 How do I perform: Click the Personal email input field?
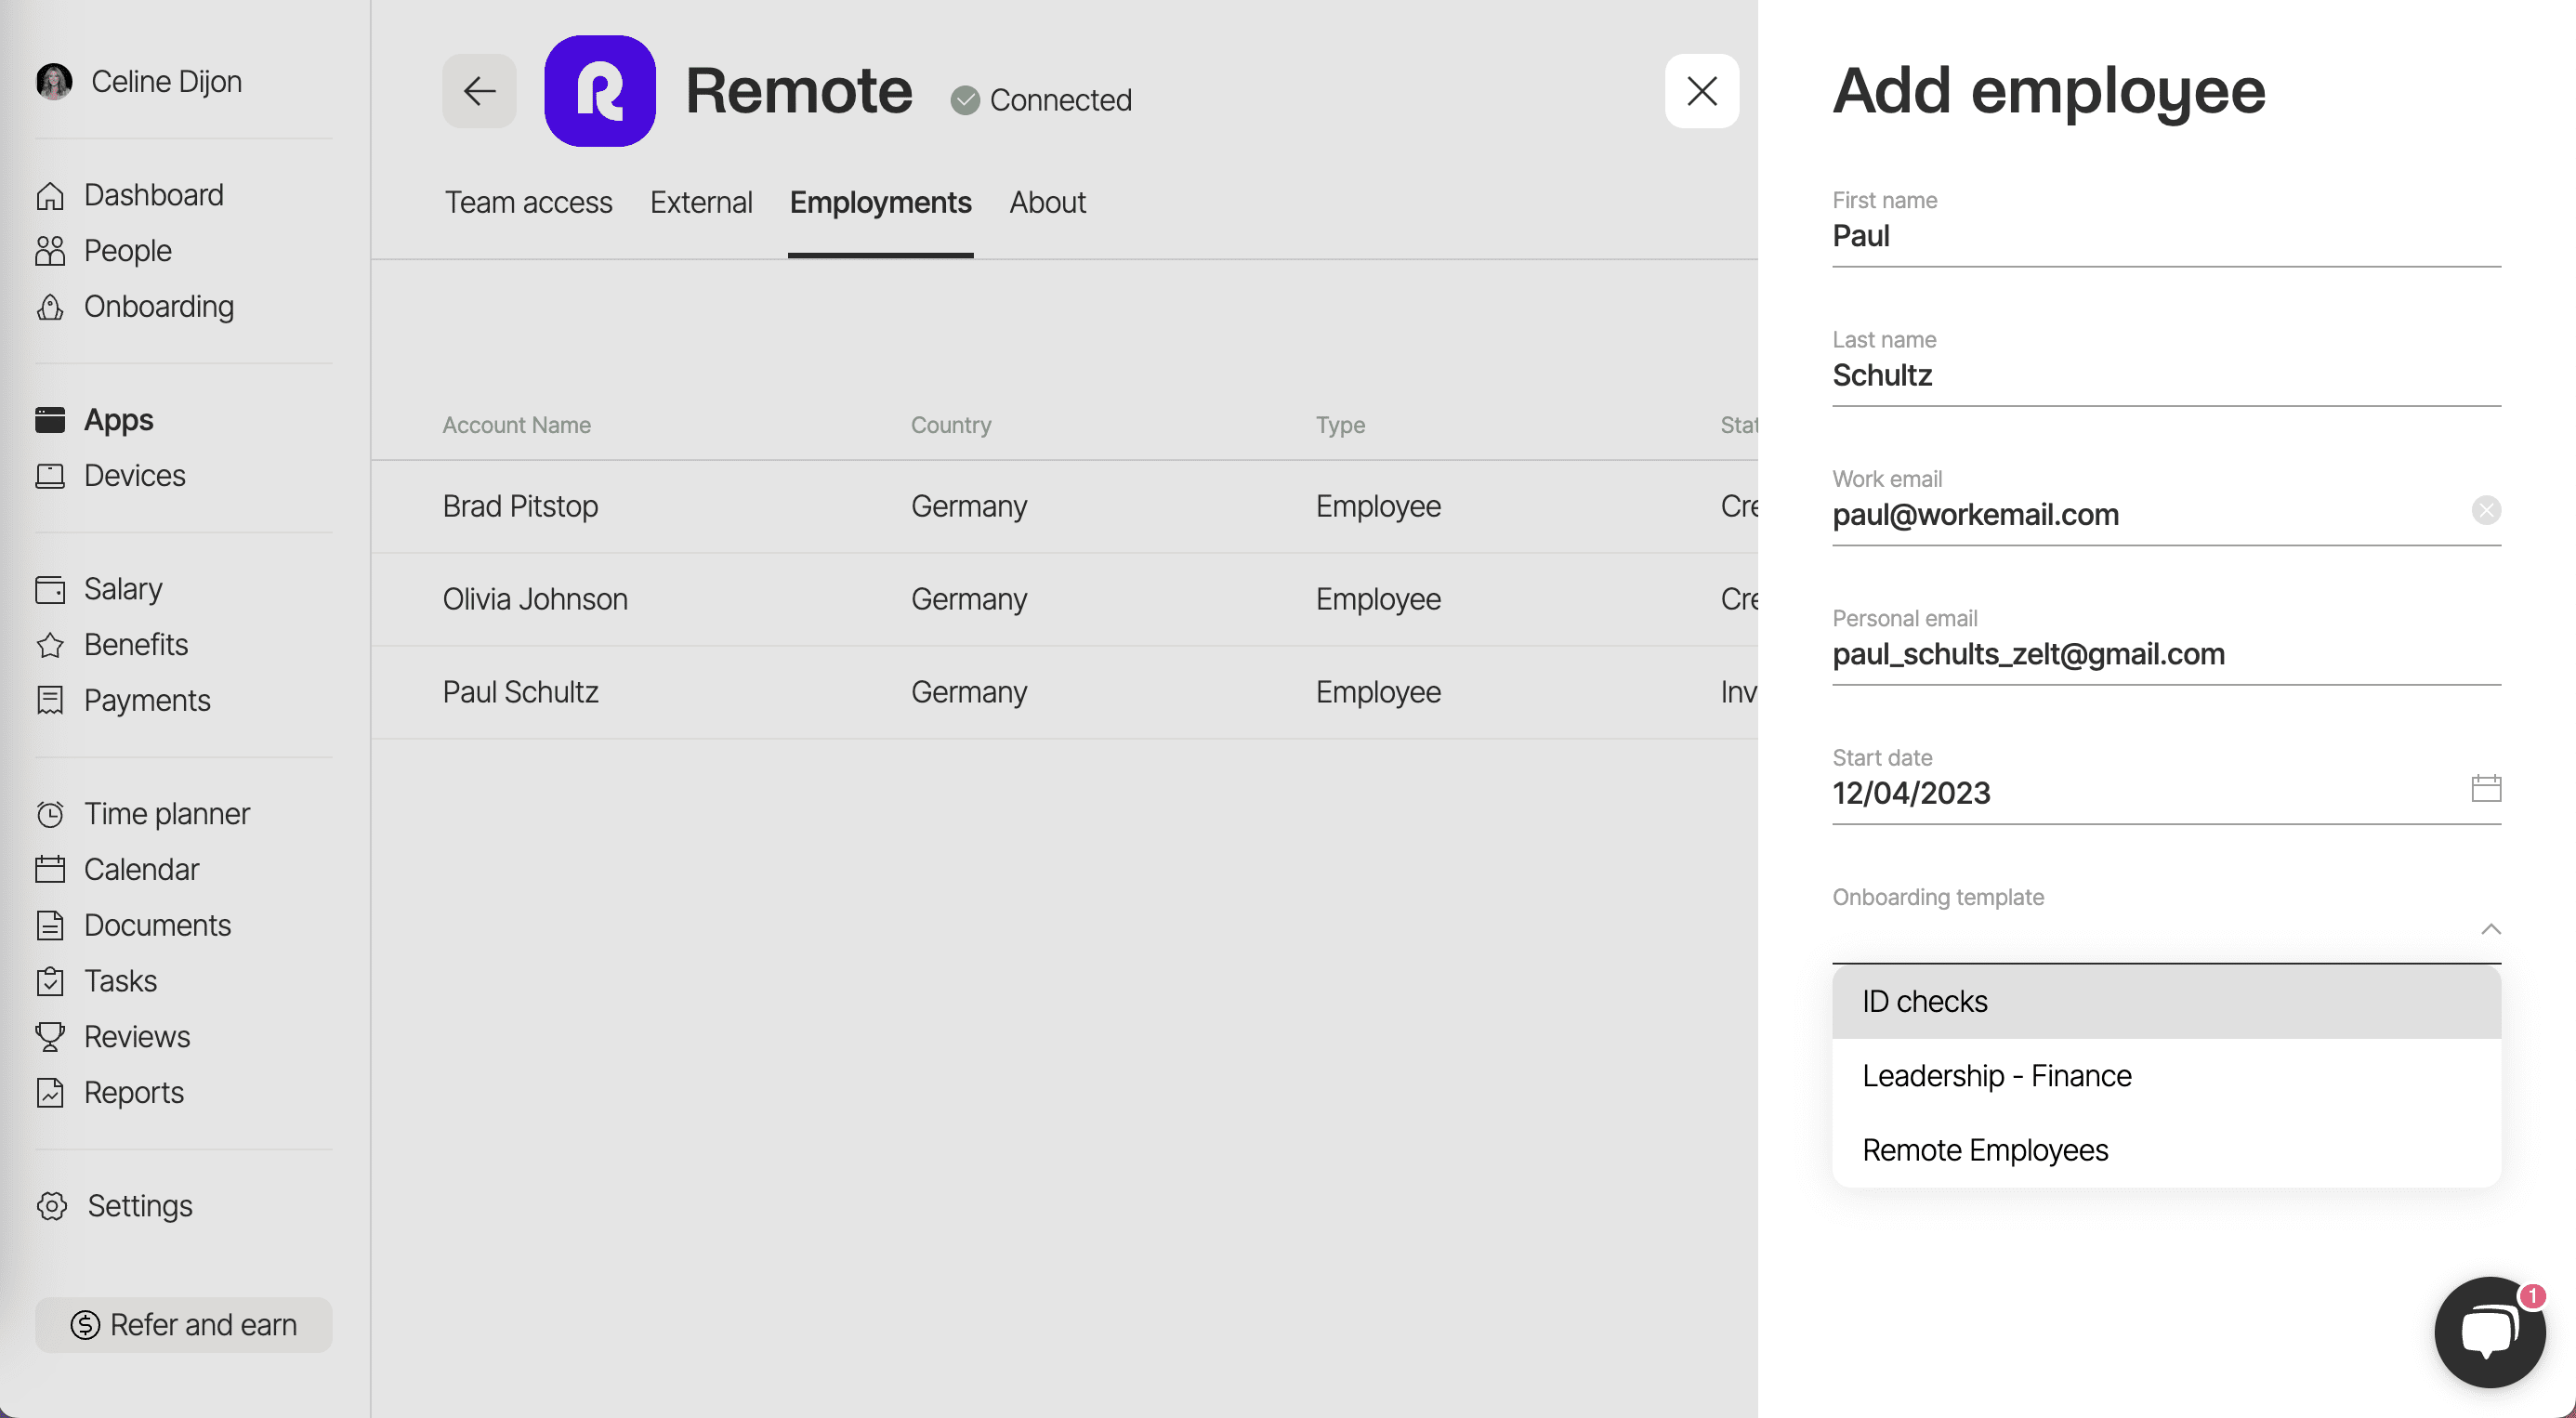click(x=2100, y=654)
